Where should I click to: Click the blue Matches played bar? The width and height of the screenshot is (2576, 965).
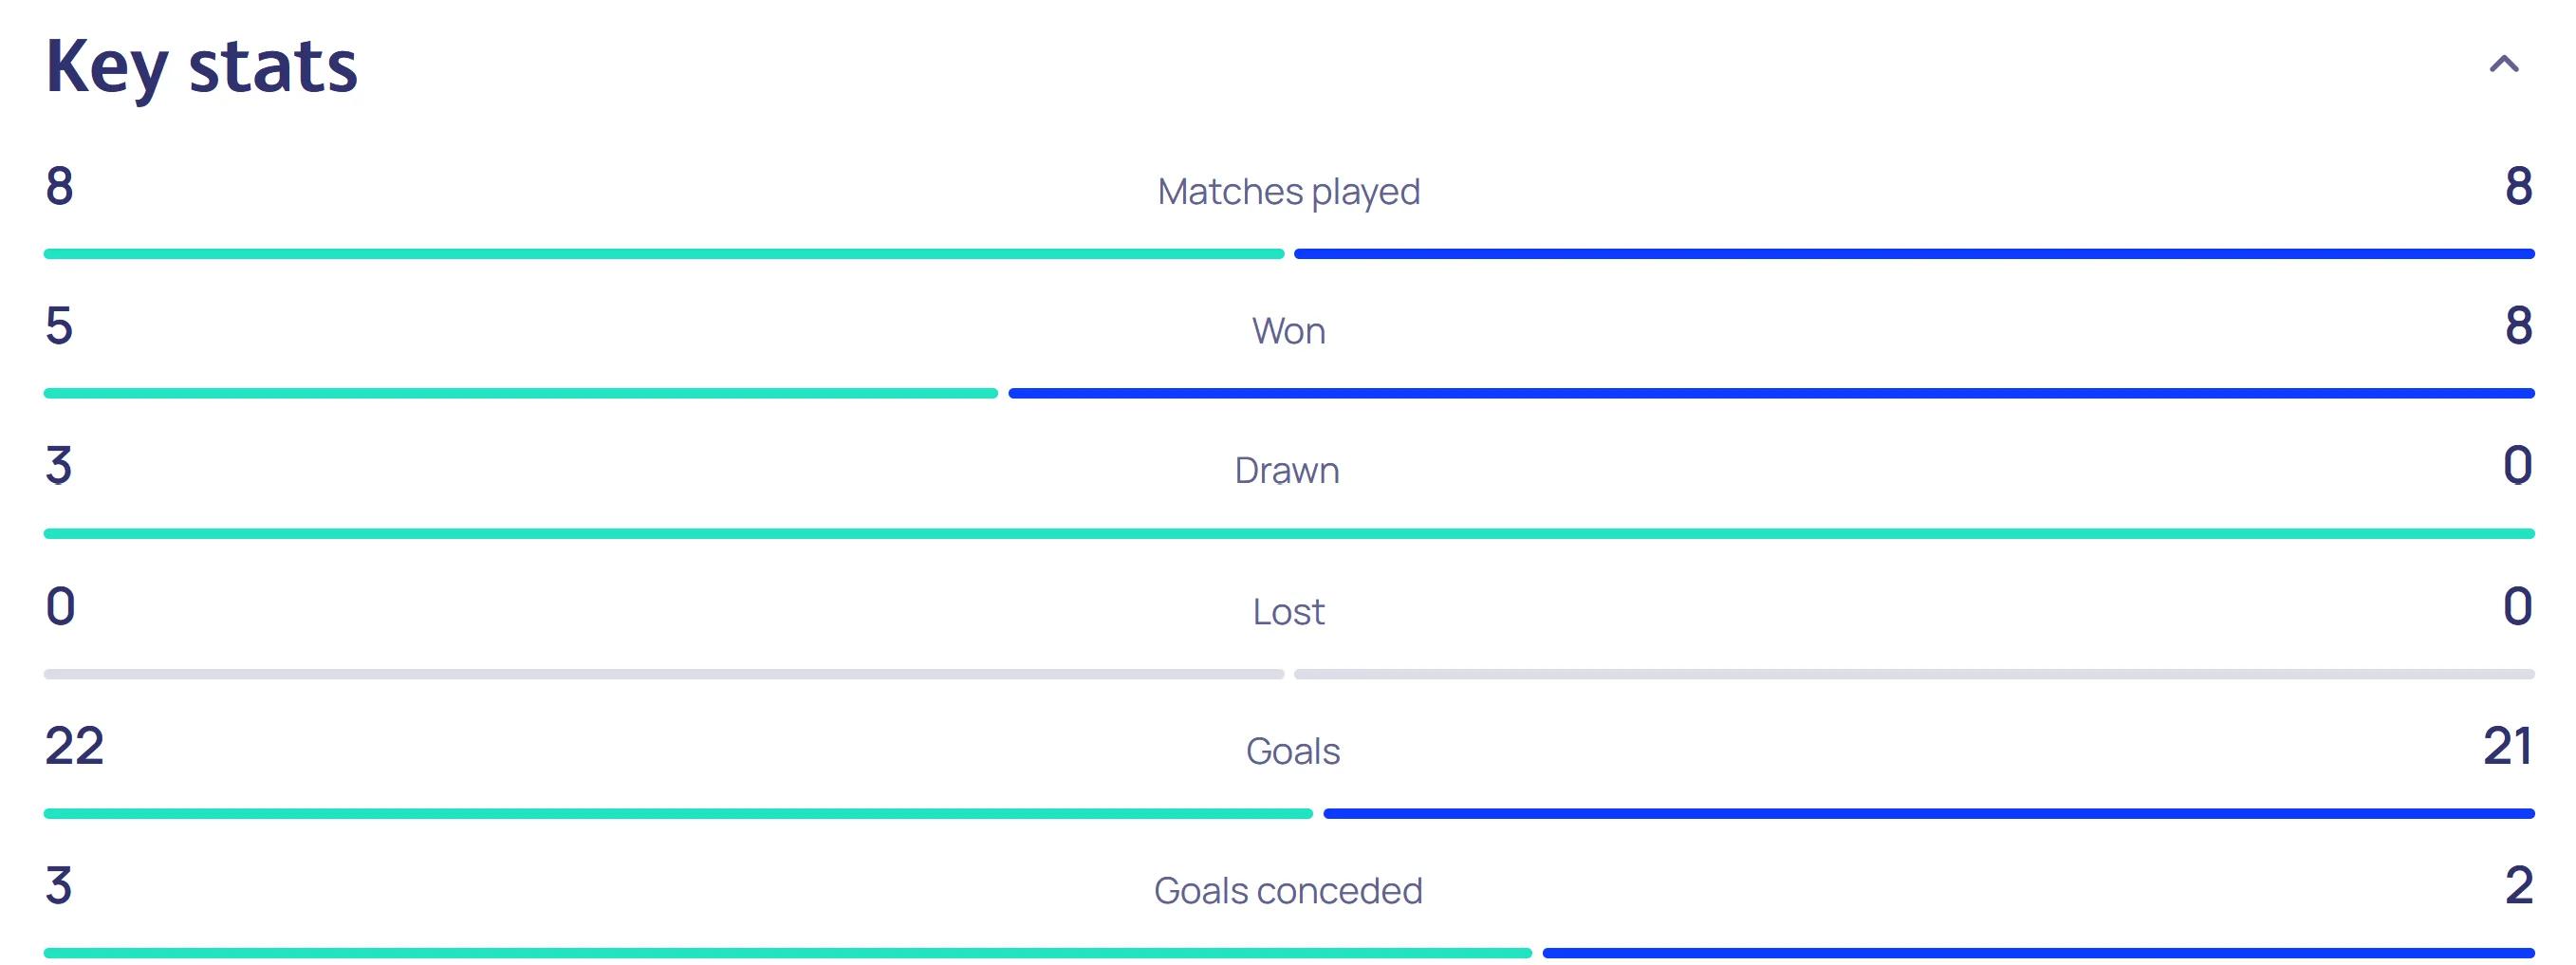pos(1913,254)
